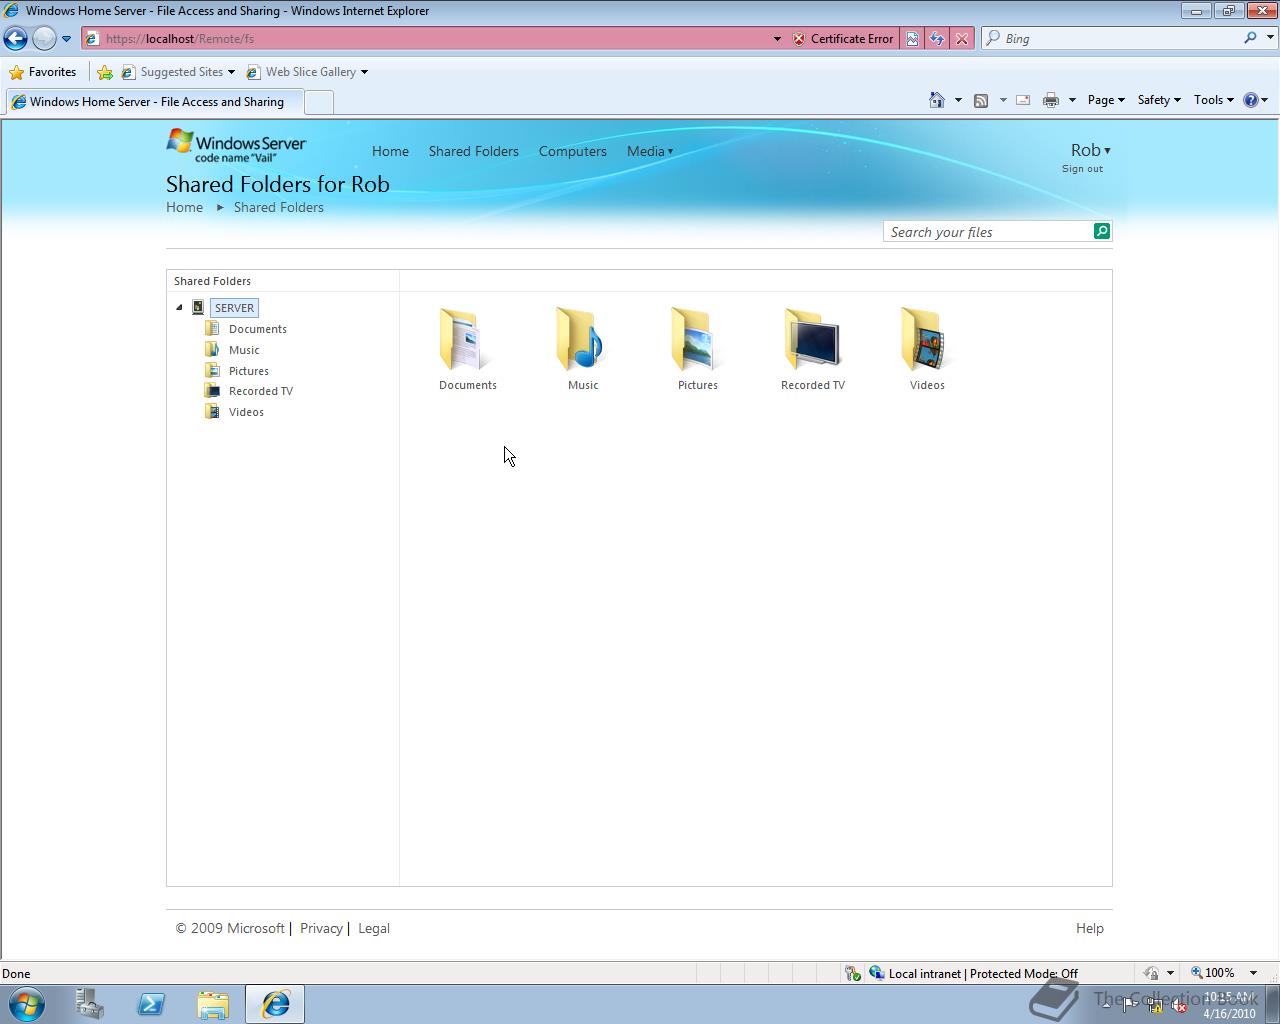The width and height of the screenshot is (1280, 1024).
Task: Focus the Search your files box
Action: click(988, 232)
